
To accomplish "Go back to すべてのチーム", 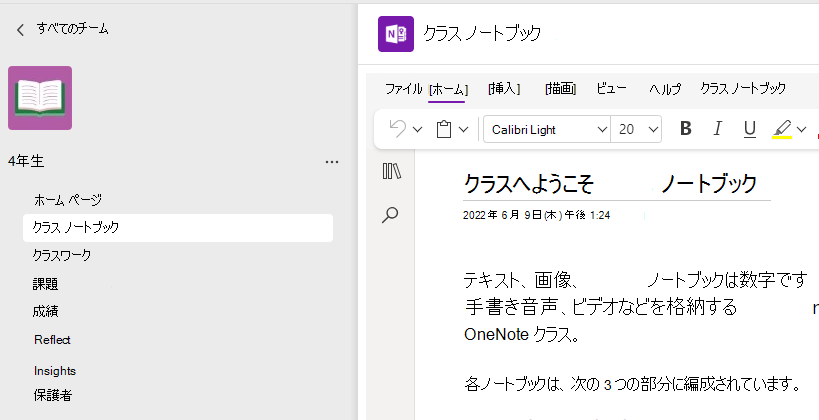I will click(63, 29).
